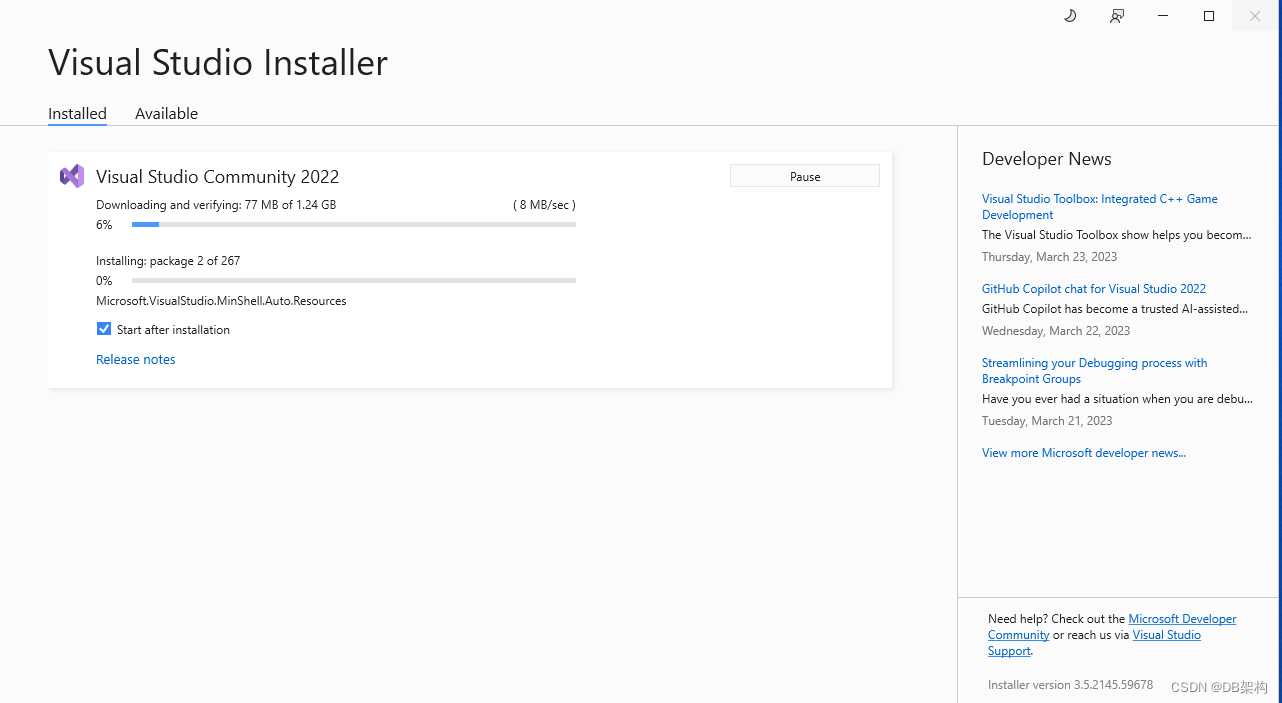Viewport: 1282px width, 703px height.
Task: Open the feedback icon in title bar
Action: click(1117, 16)
